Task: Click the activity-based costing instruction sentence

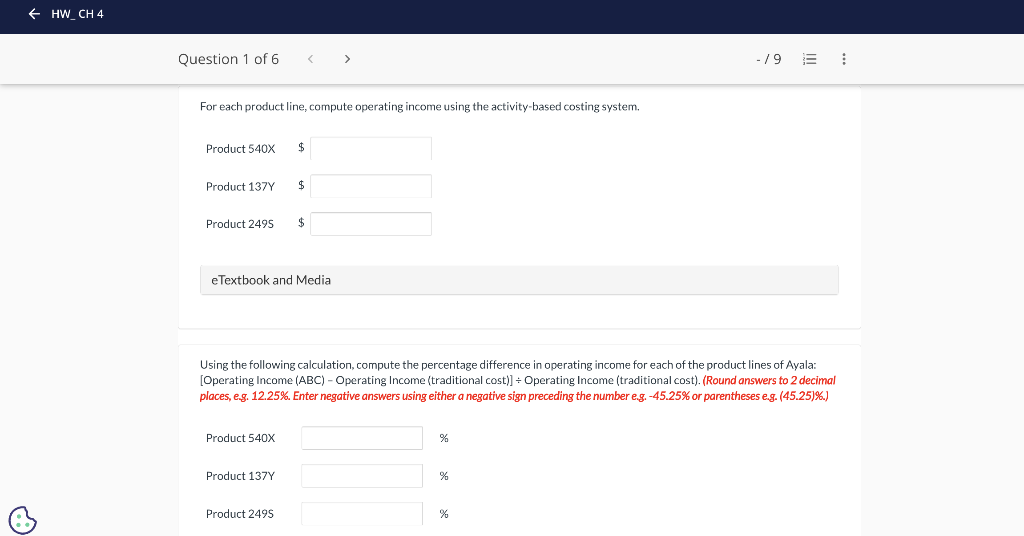Action: coord(419,106)
